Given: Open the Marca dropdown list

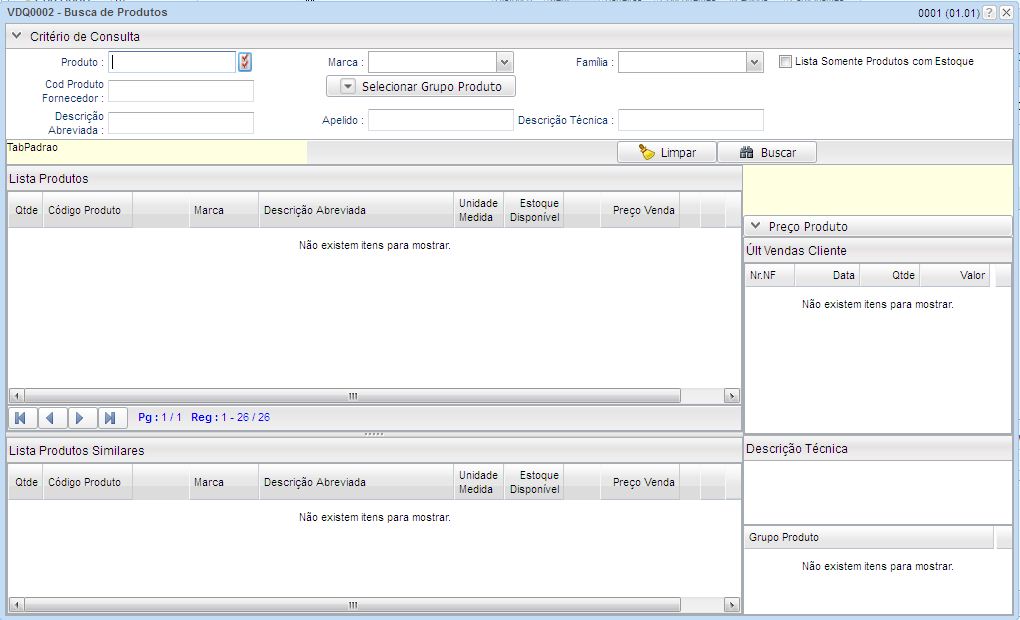Looking at the screenshot, I should [505, 61].
